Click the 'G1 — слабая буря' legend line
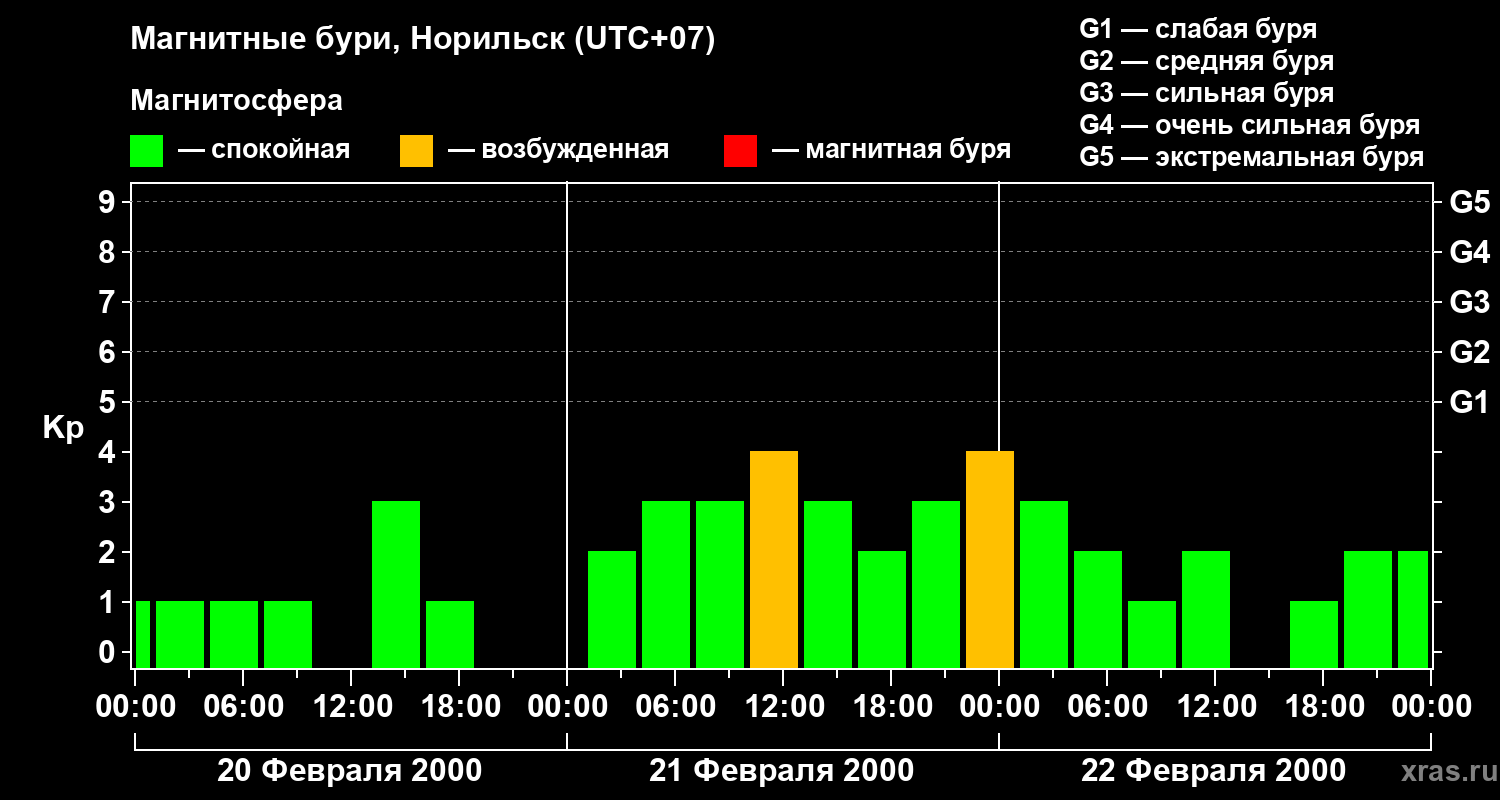1500x800 pixels. pyautogui.click(x=1198, y=28)
